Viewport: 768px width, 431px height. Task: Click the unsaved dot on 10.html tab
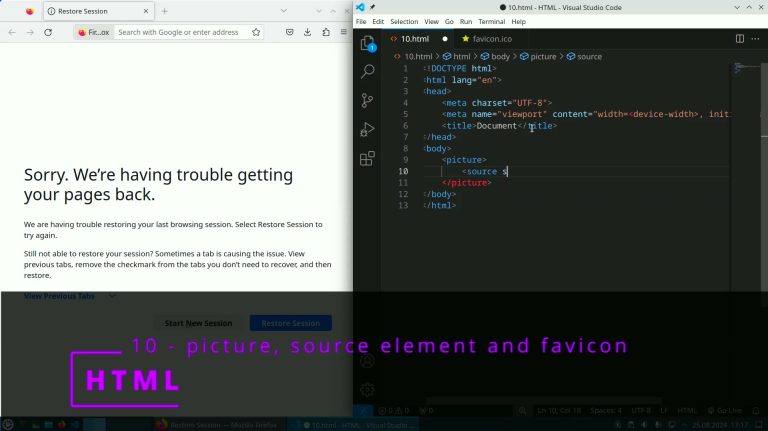click(x=445, y=39)
